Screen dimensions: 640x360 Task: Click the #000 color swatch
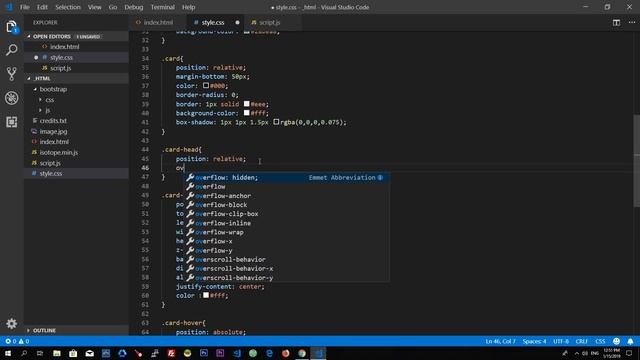[206, 85]
